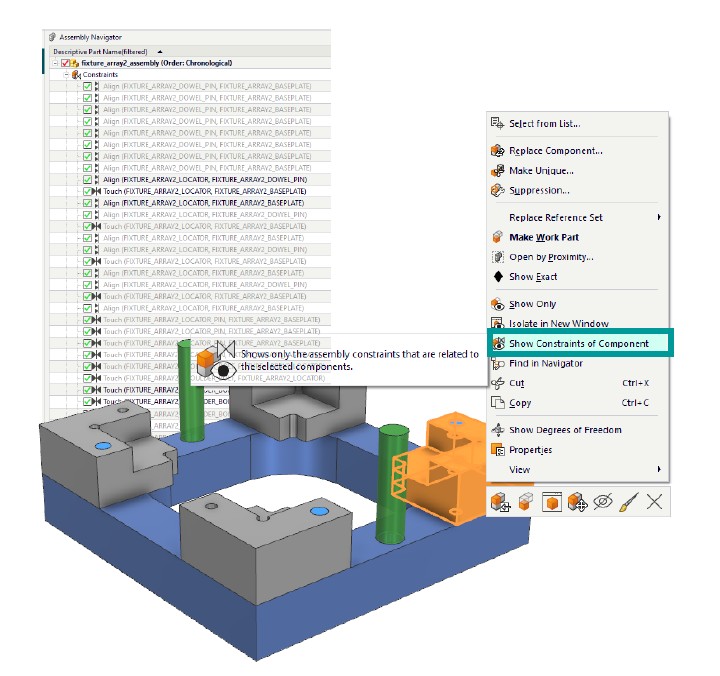
Task: Toggle the red checkbox for fixture_array2_assembly
Action: tap(66, 63)
